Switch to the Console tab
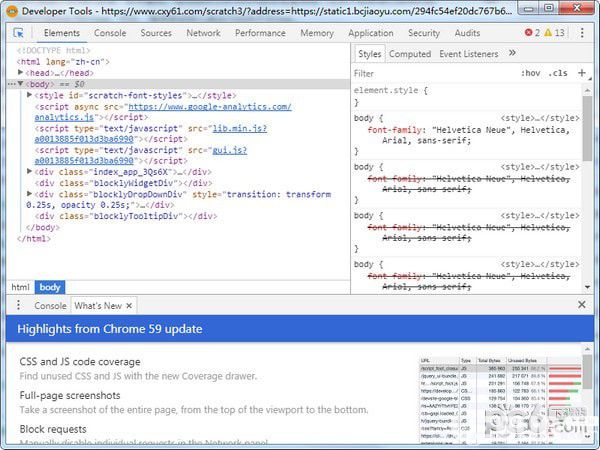The image size is (600, 450). pos(110,33)
